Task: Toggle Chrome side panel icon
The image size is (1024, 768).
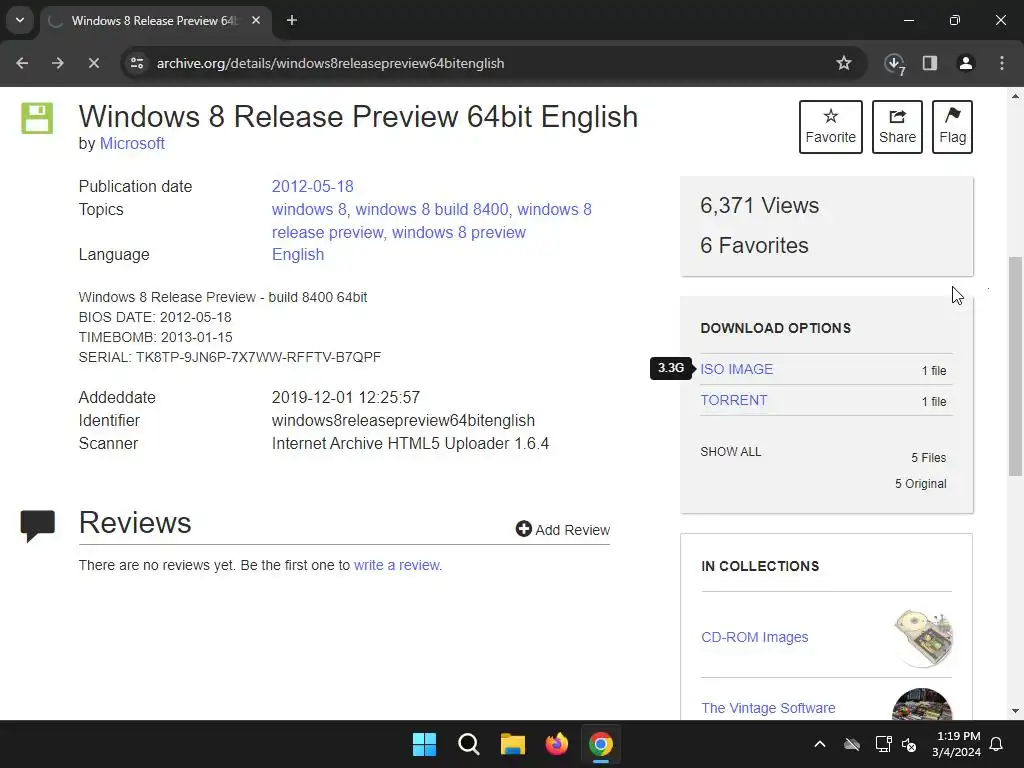Action: pos(930,63)
